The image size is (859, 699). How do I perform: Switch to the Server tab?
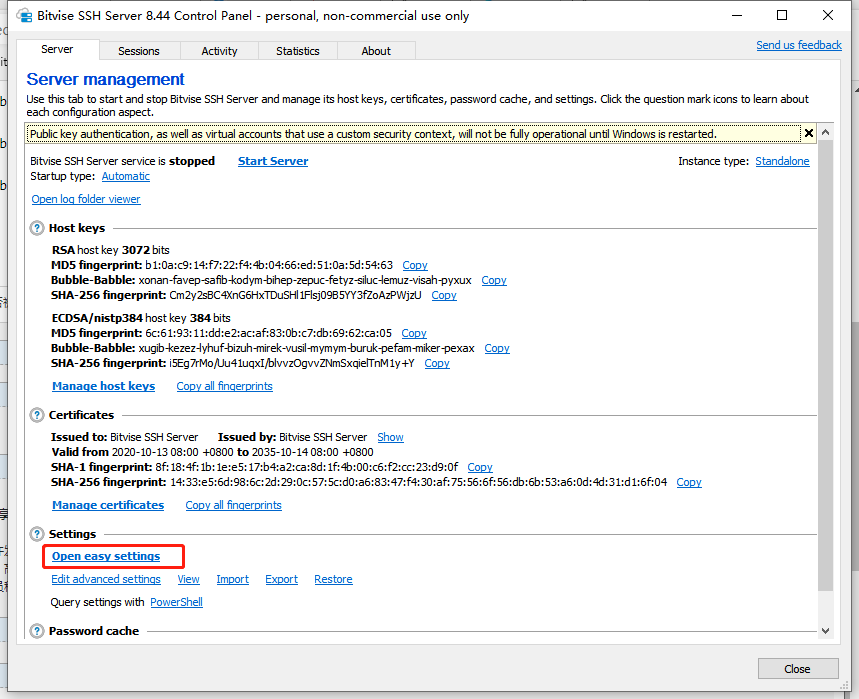point(57,49)
